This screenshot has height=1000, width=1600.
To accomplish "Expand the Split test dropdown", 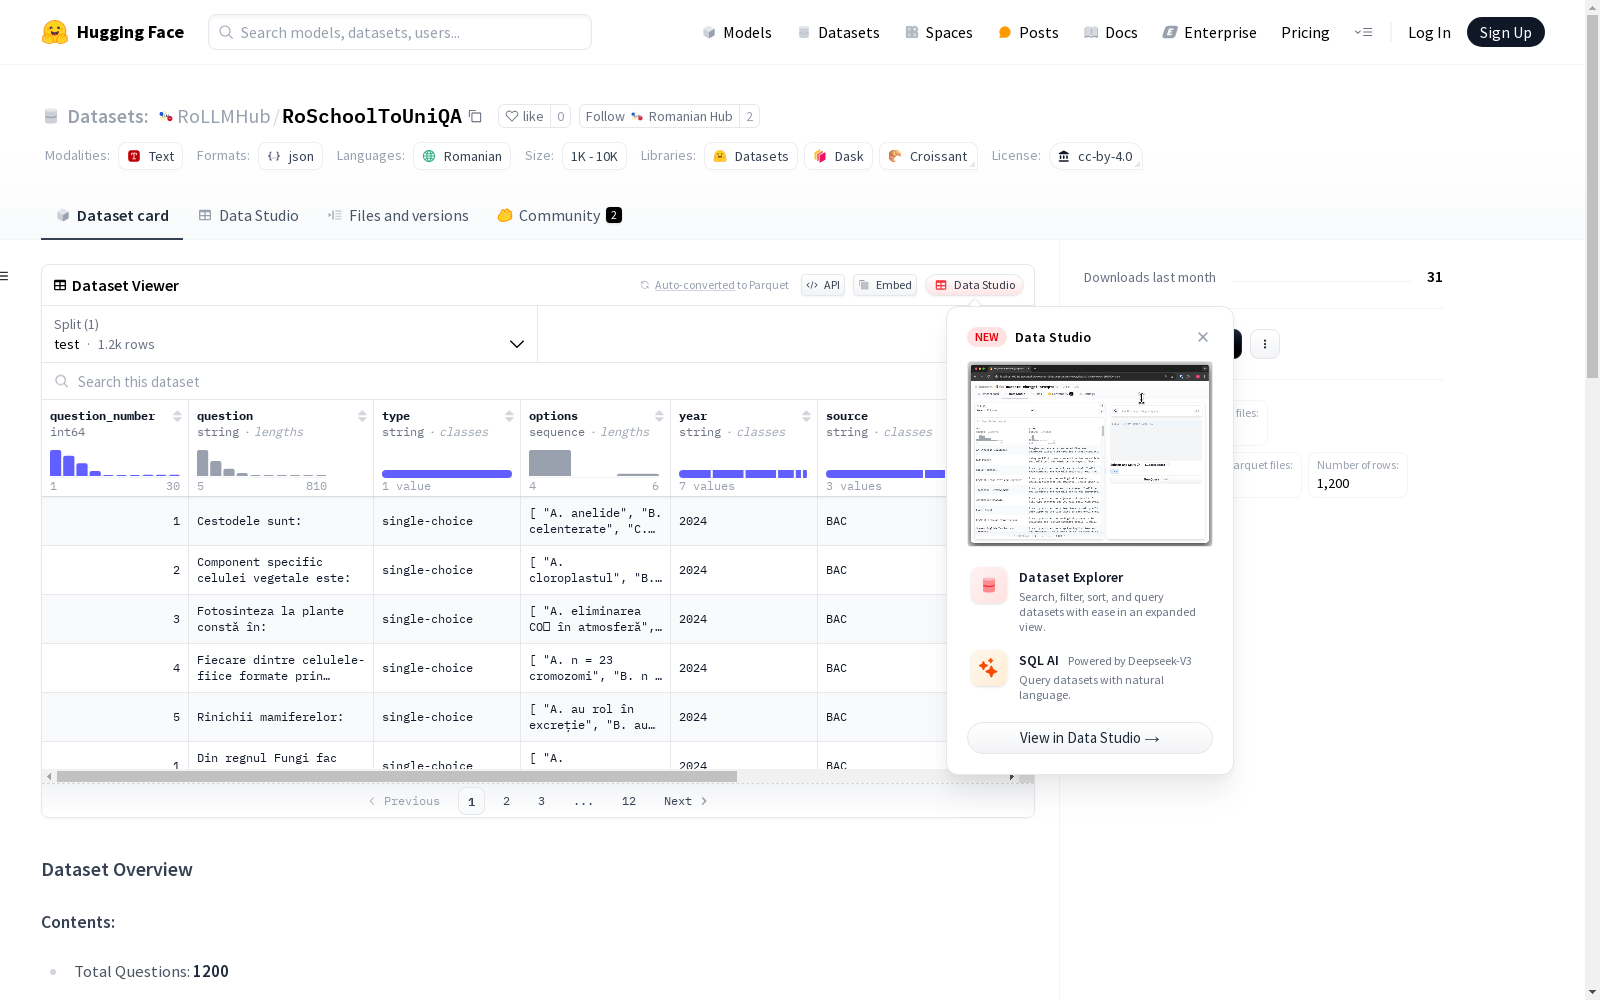I will [290, 334].
